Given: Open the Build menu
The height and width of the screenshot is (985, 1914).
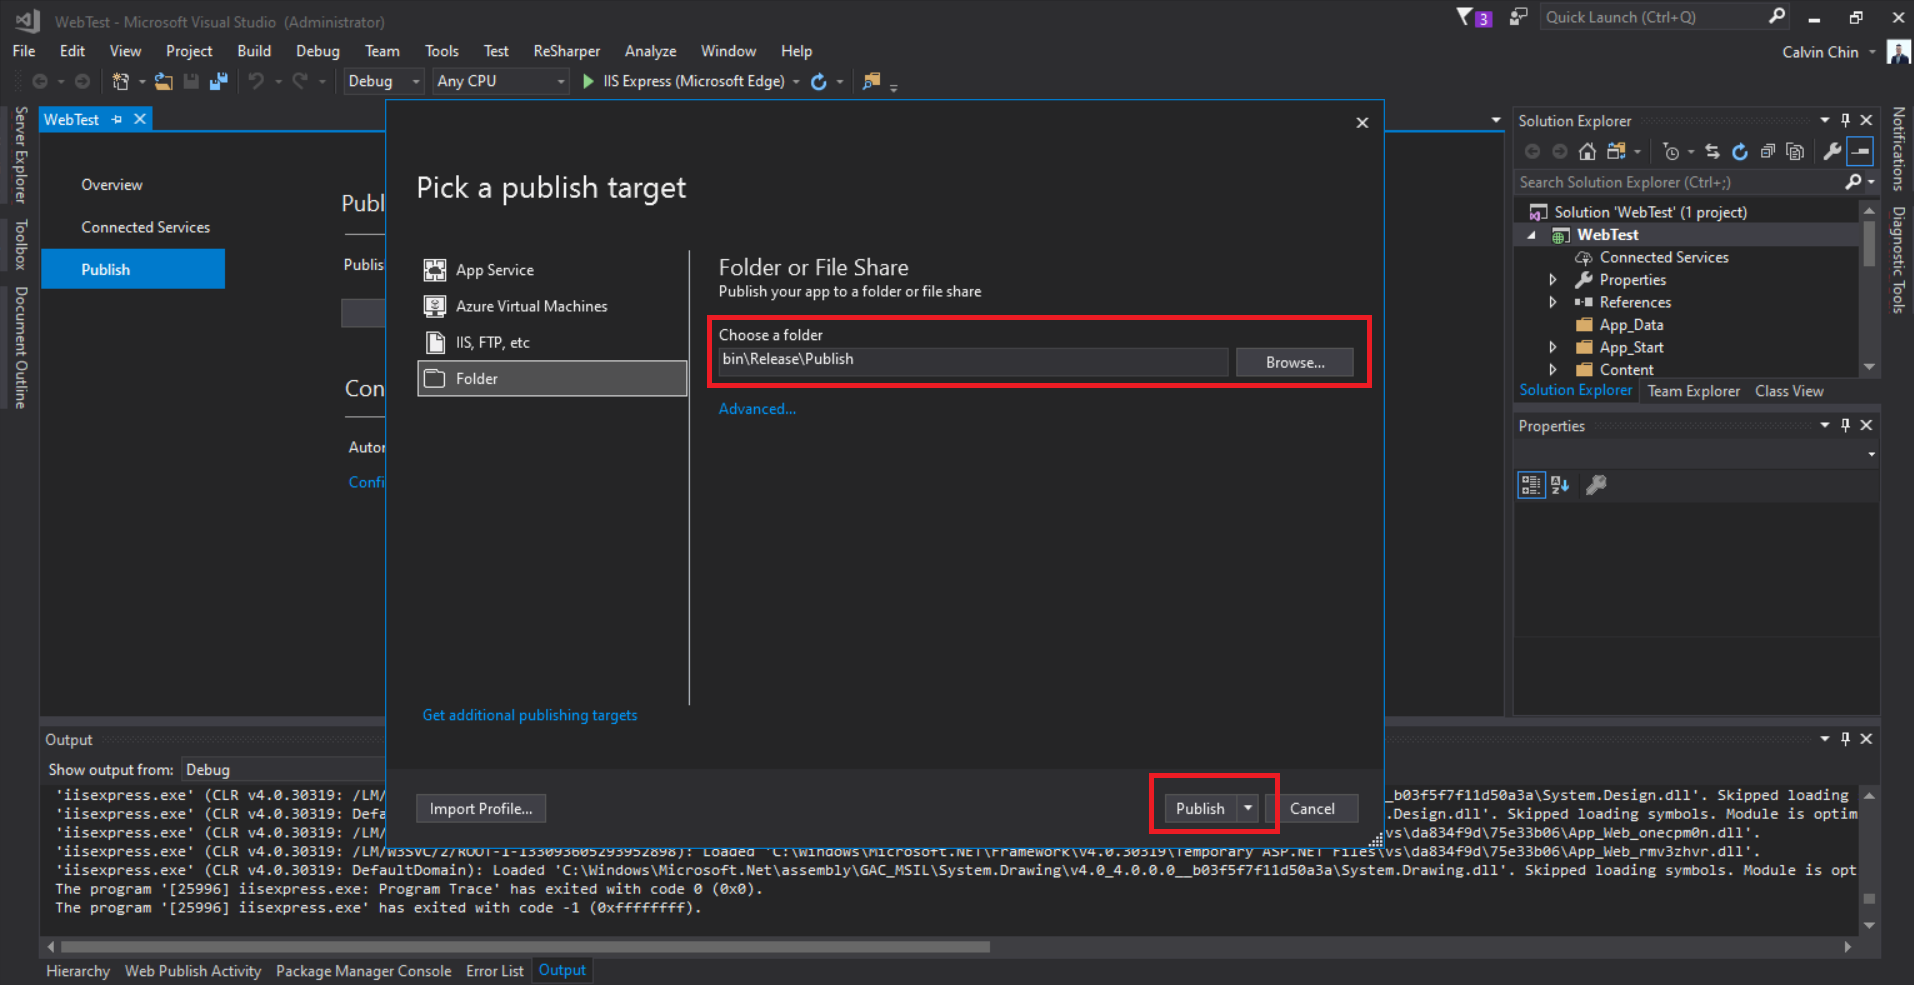Looking at the screenshot, I should (x=254, y=51).
